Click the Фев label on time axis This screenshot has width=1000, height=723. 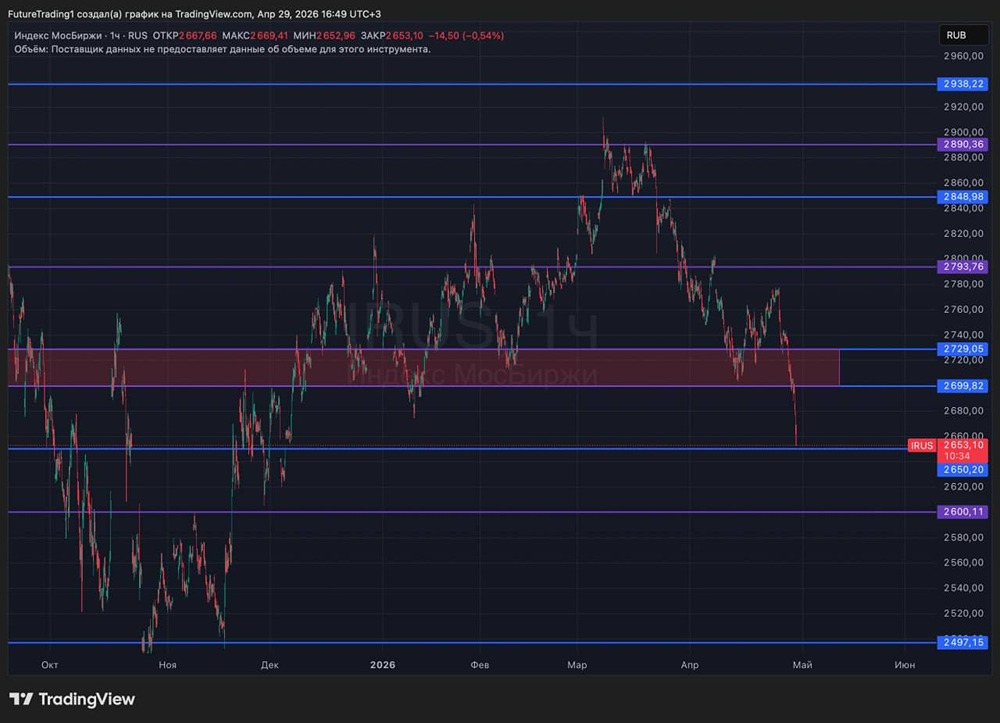point(480,665)
